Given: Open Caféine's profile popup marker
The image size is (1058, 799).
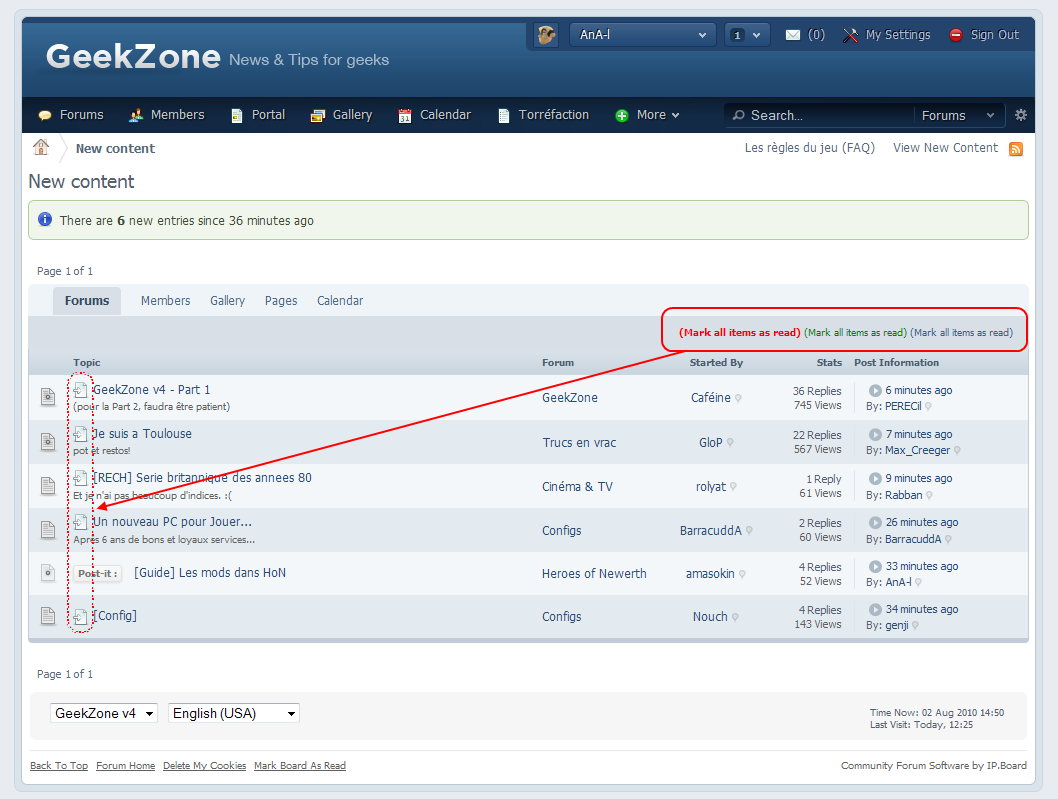Looking at the screenshot, I should tap(738, 398).
